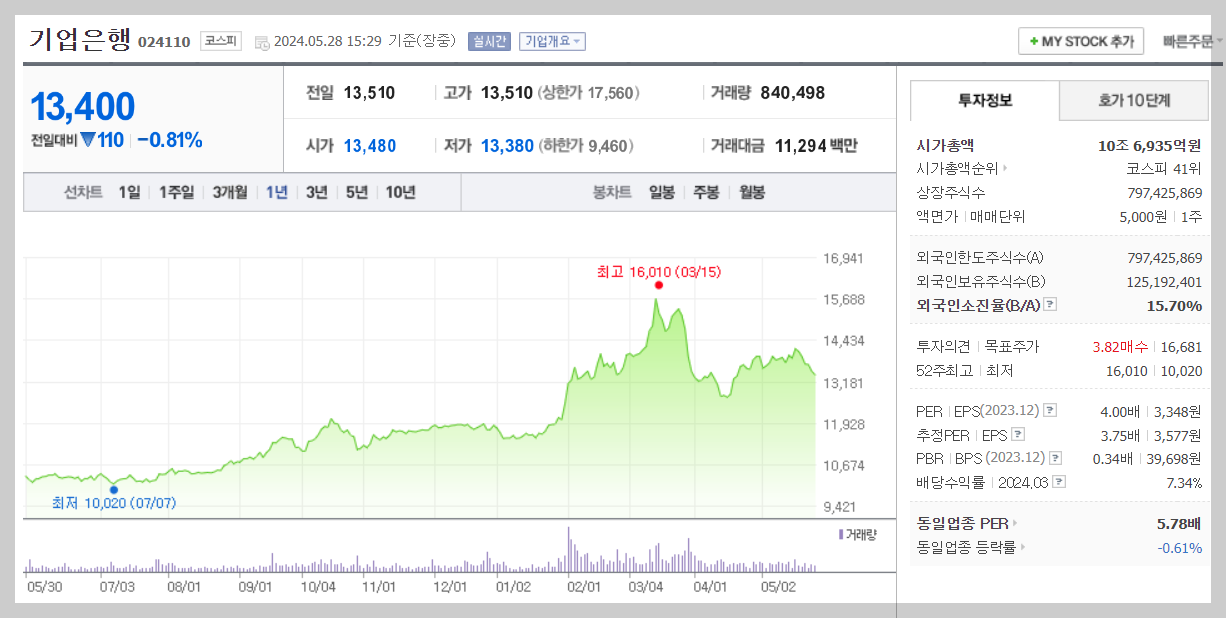Click the 투자의견 3.82매수 value
The height and width of the screenshot is (618, 1226).
click(x=1119, y=347)
